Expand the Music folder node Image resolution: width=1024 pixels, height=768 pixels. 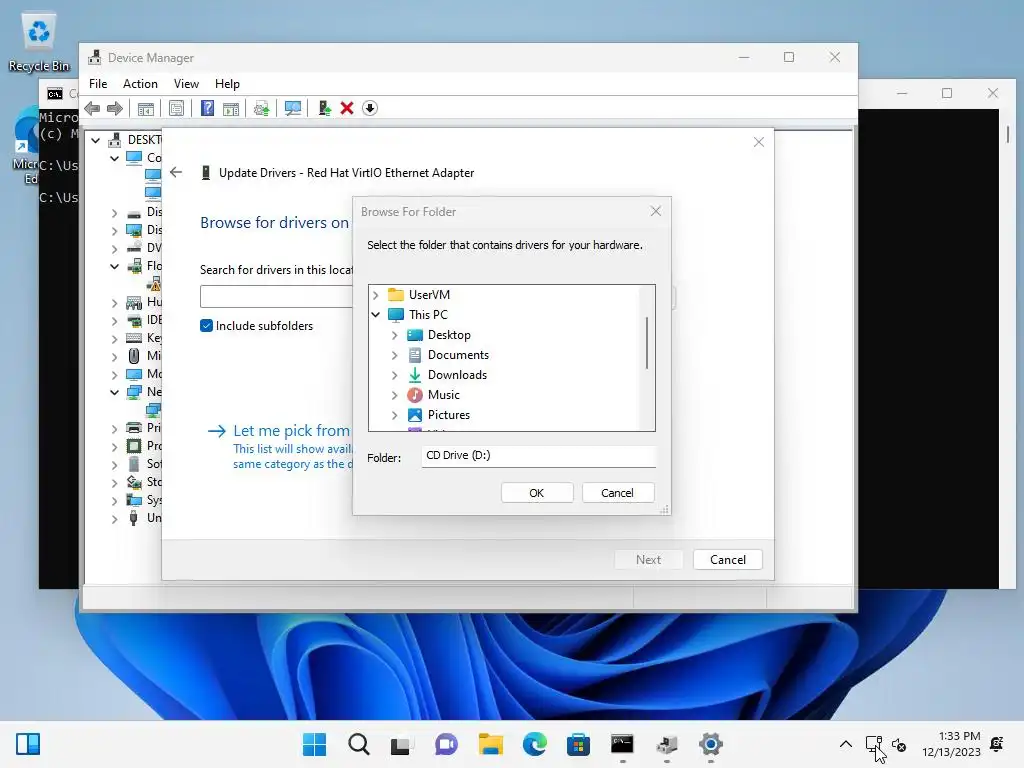tap(394, 395)
